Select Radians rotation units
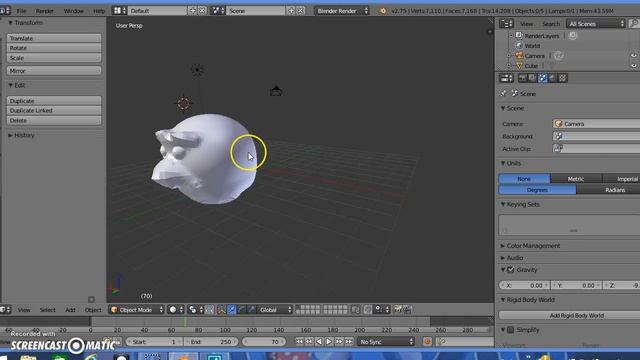Screen dimensions: 640x360 click(608, 190)
